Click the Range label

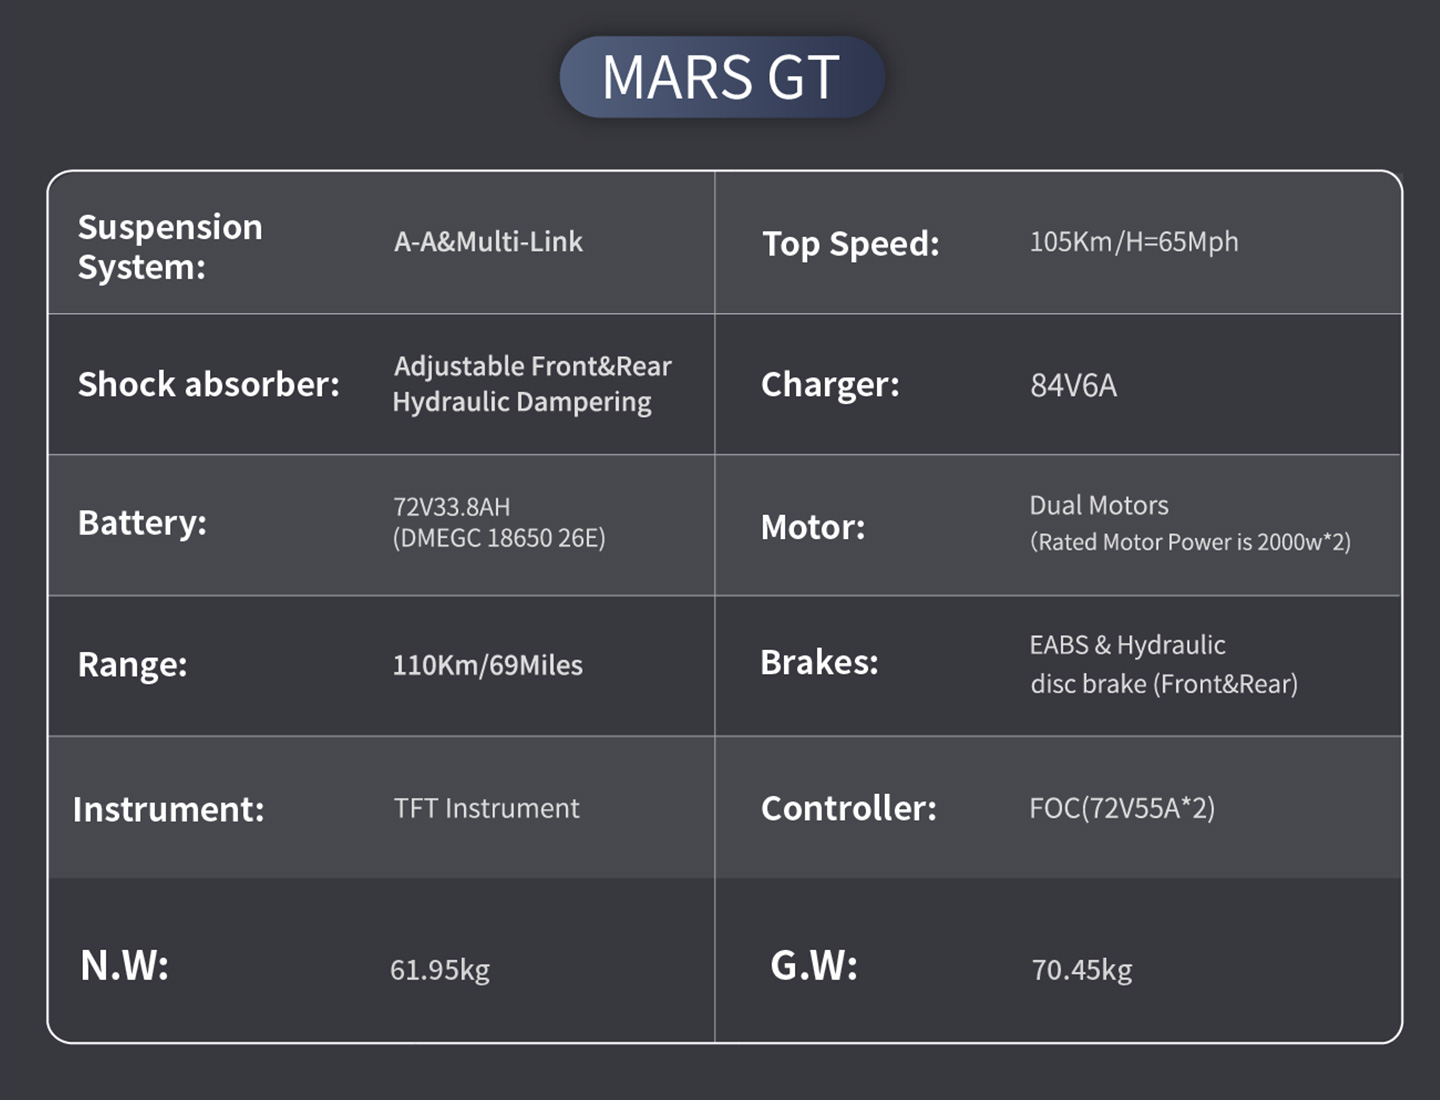pos(132,665)
